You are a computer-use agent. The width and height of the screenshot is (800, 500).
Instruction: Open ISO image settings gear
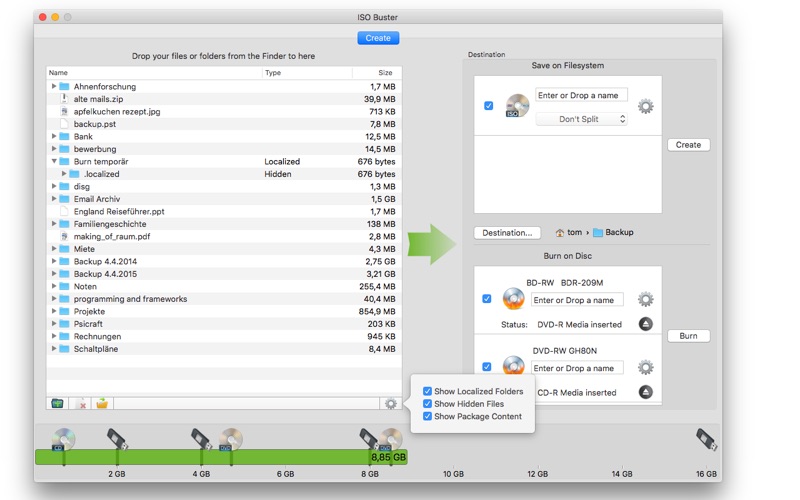click(x=645, y=106)
